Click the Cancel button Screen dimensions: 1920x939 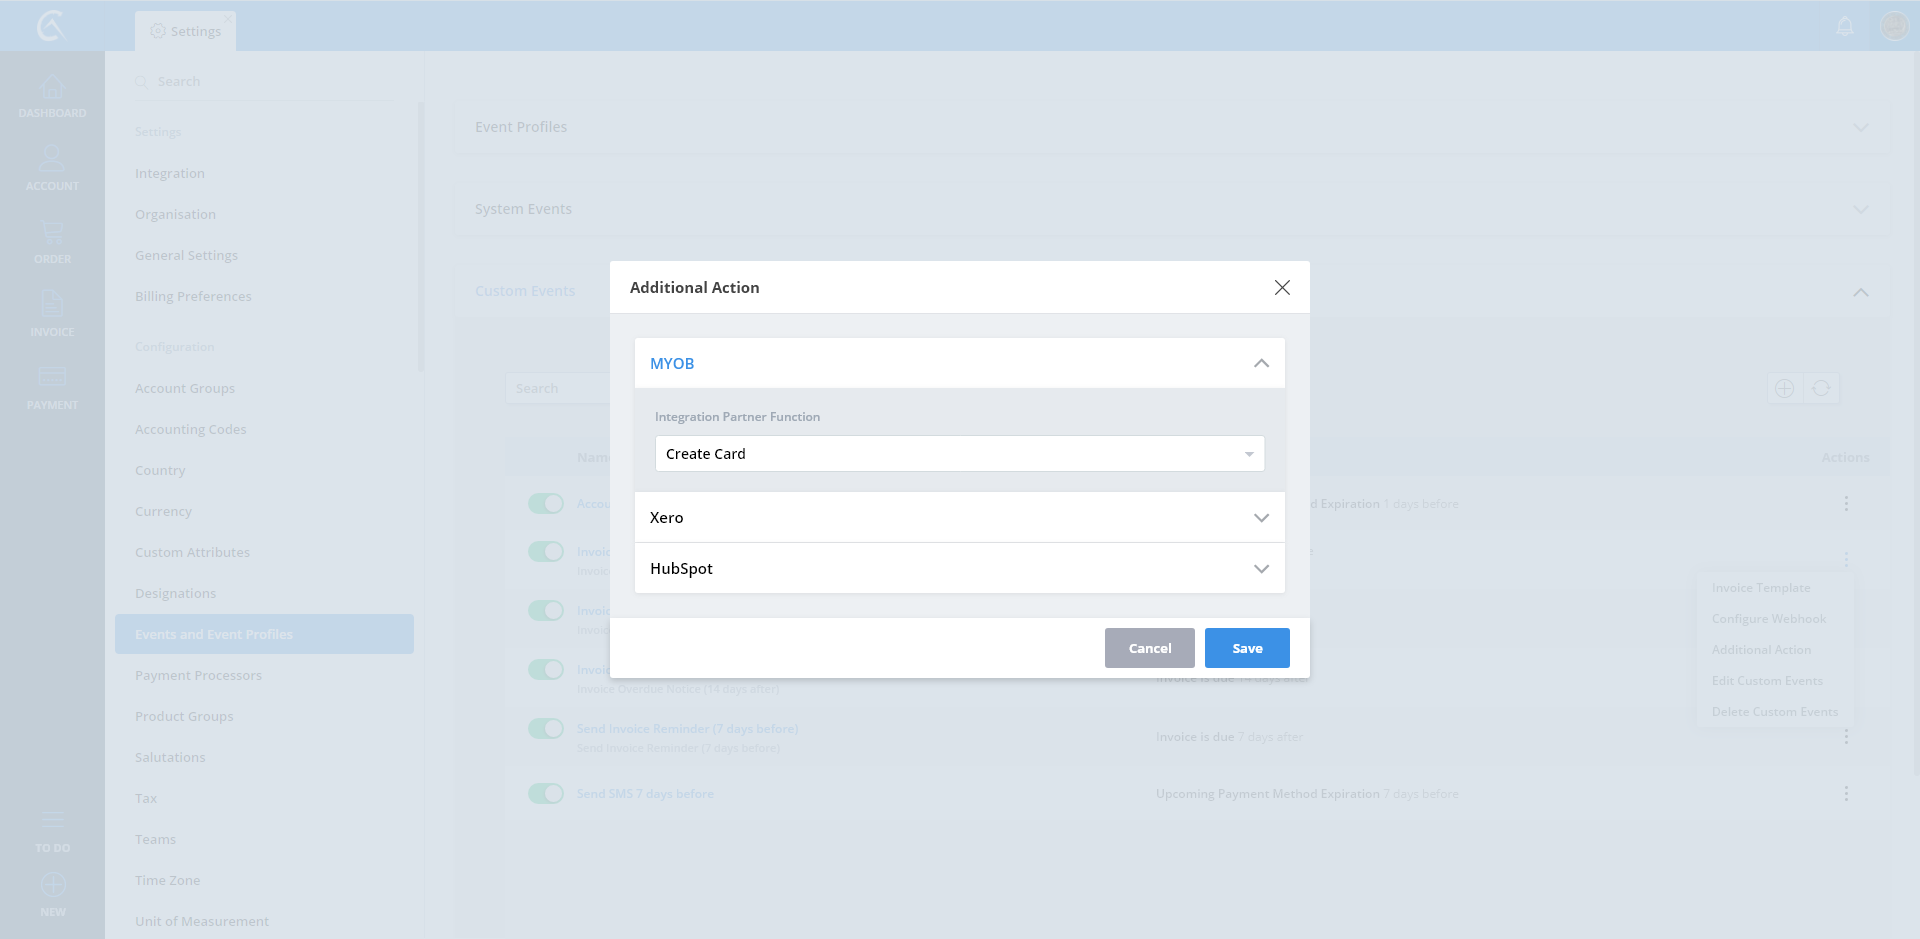point(1149,648)
